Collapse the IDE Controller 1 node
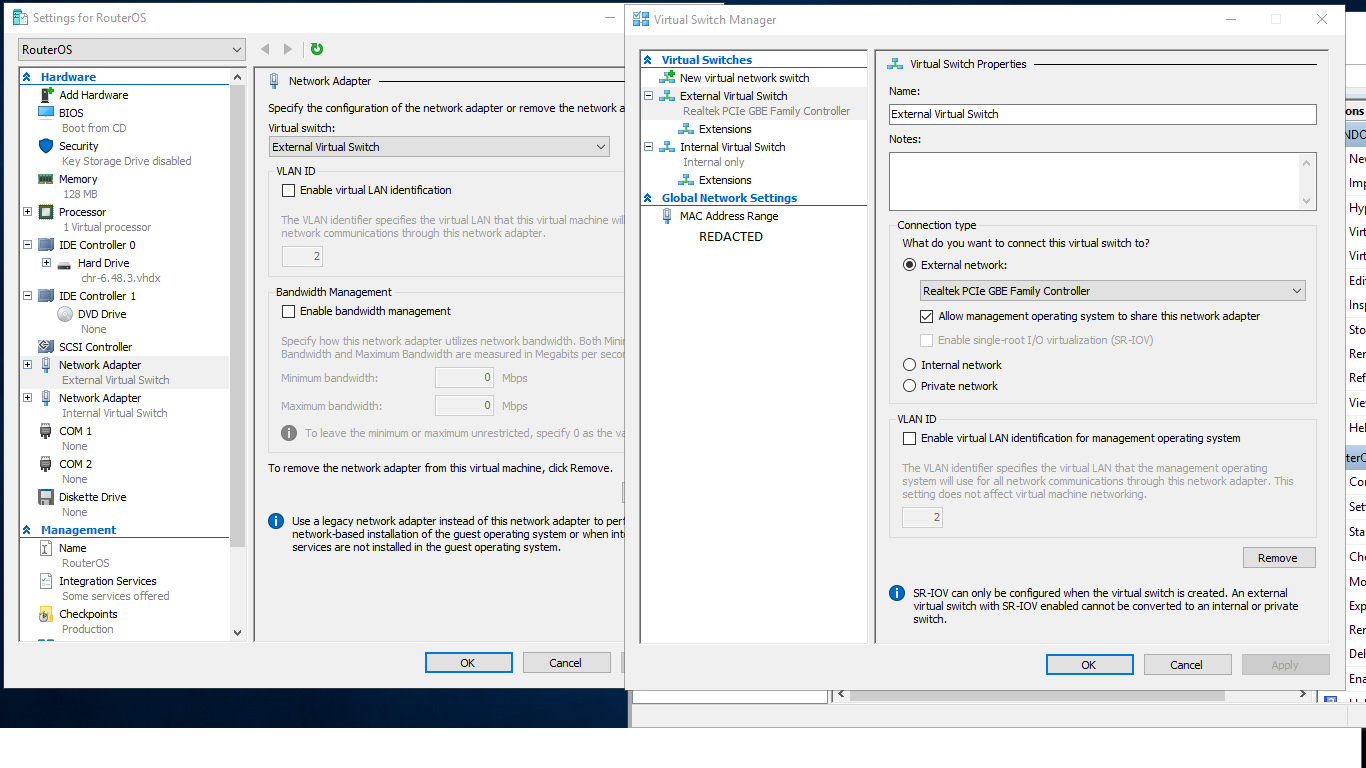Viewport: 1366px width, 768px height. coord(27,296)
